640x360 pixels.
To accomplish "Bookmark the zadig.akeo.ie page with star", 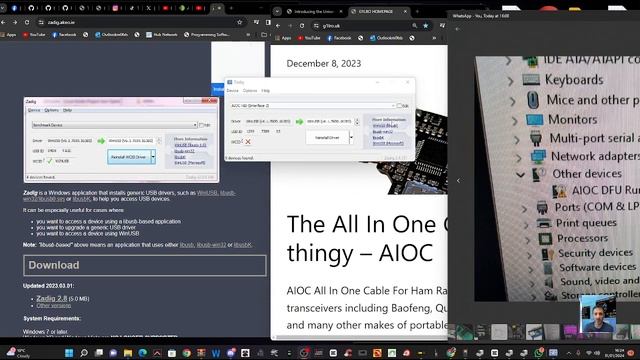I will pyautogui.click(x=240, y=22).
